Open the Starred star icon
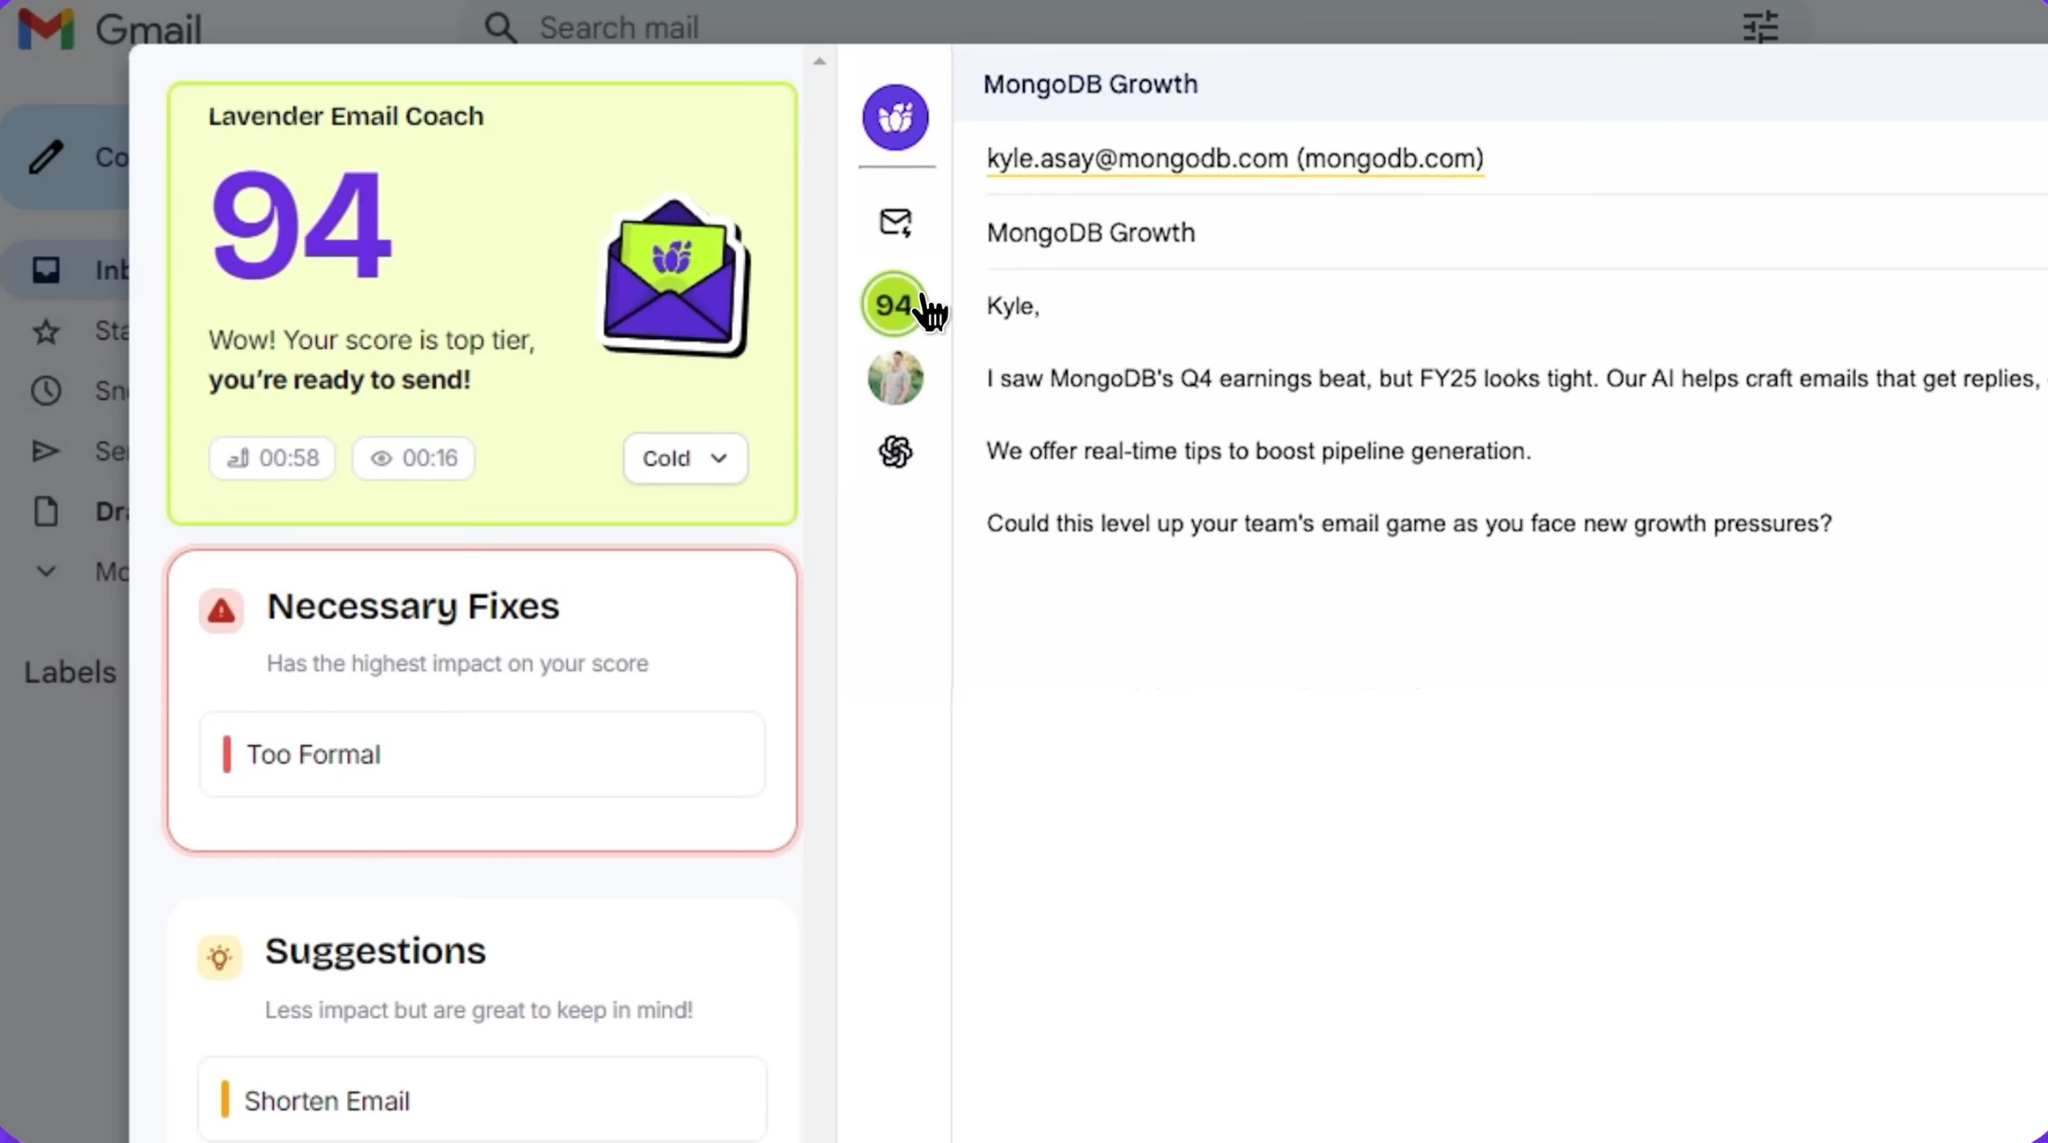This screenshot has width=2048, height=1143. [x=46, y=331]
